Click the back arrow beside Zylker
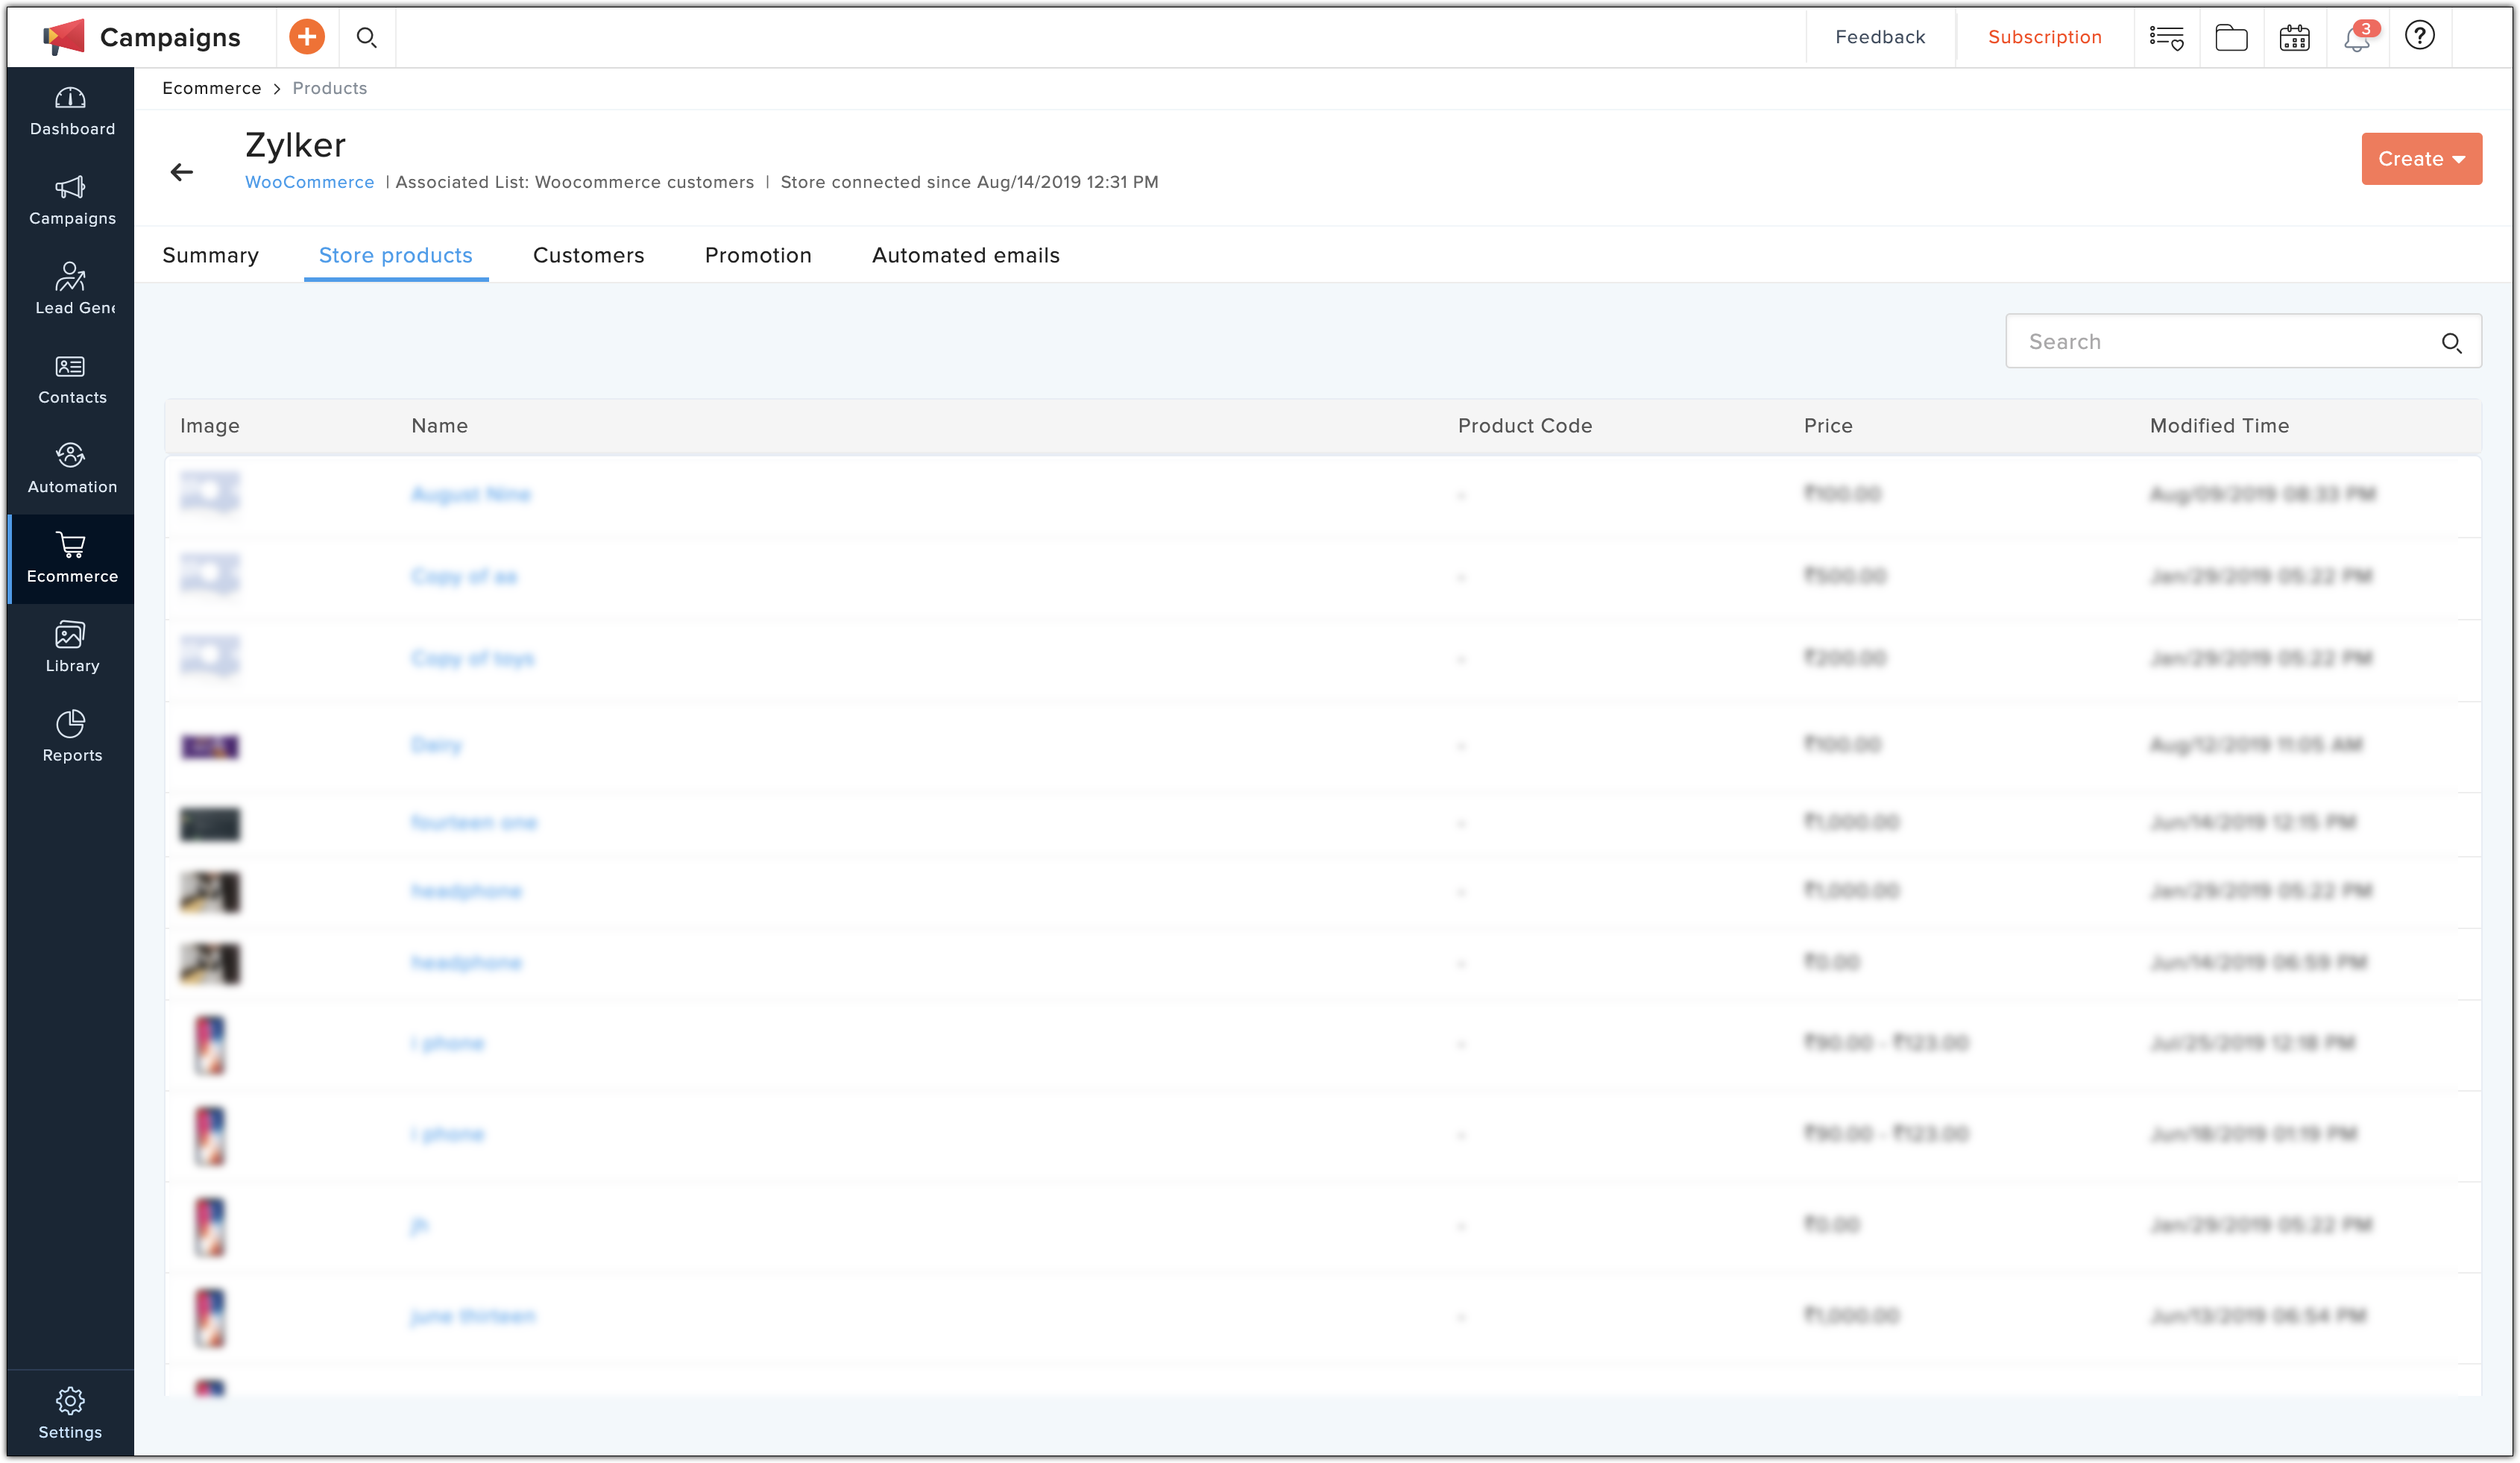 pyautogui.click(x=181, y=172)
